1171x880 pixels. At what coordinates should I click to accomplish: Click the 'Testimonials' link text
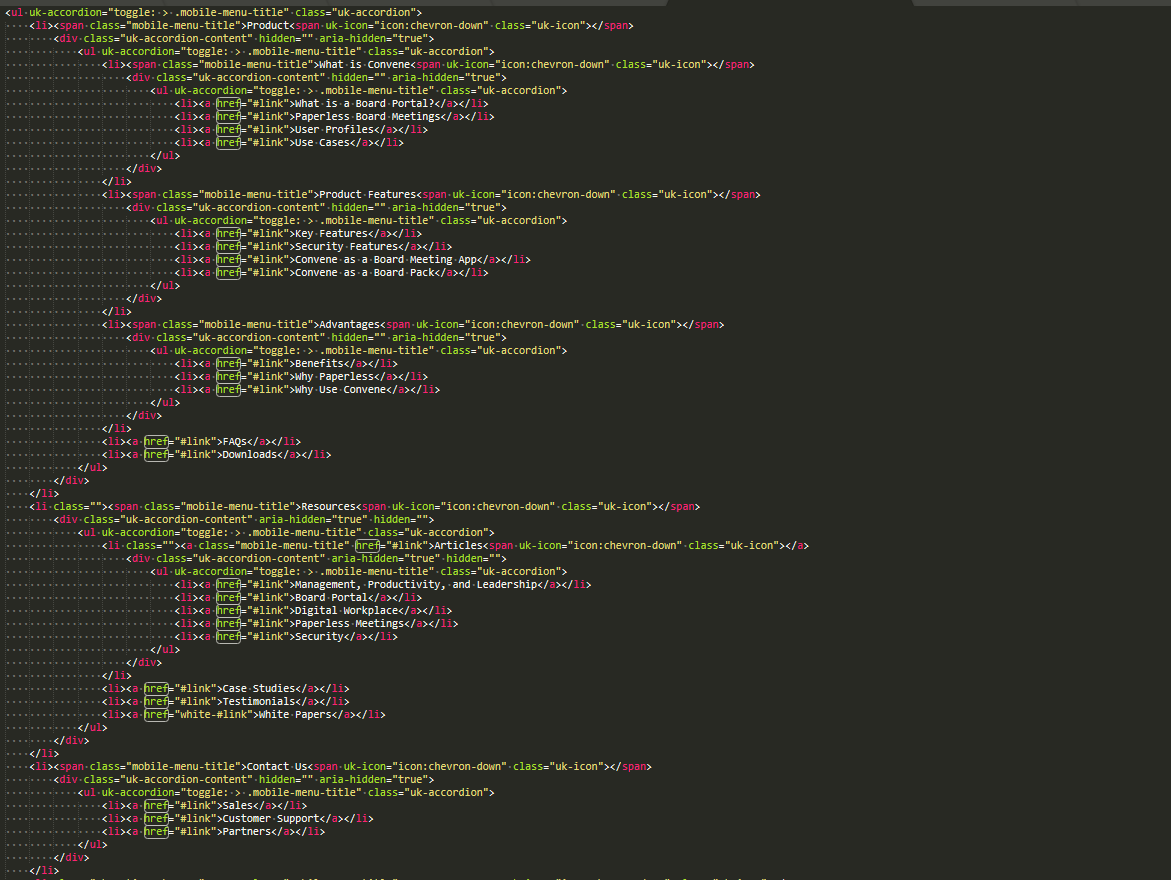[258, 701]
